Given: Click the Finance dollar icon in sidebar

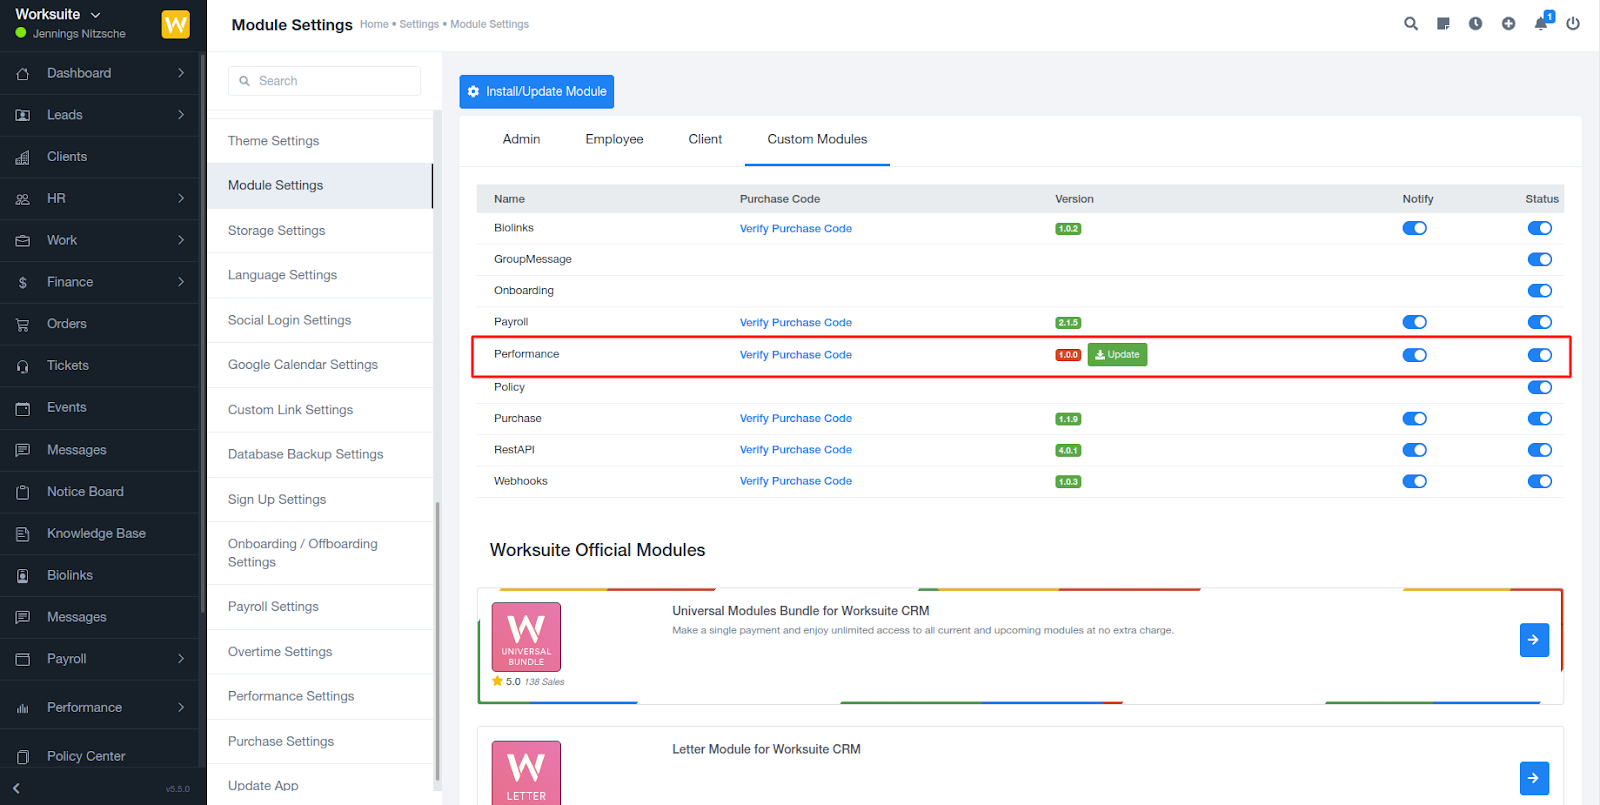Looking at the screenshot, I should point(22,283).
